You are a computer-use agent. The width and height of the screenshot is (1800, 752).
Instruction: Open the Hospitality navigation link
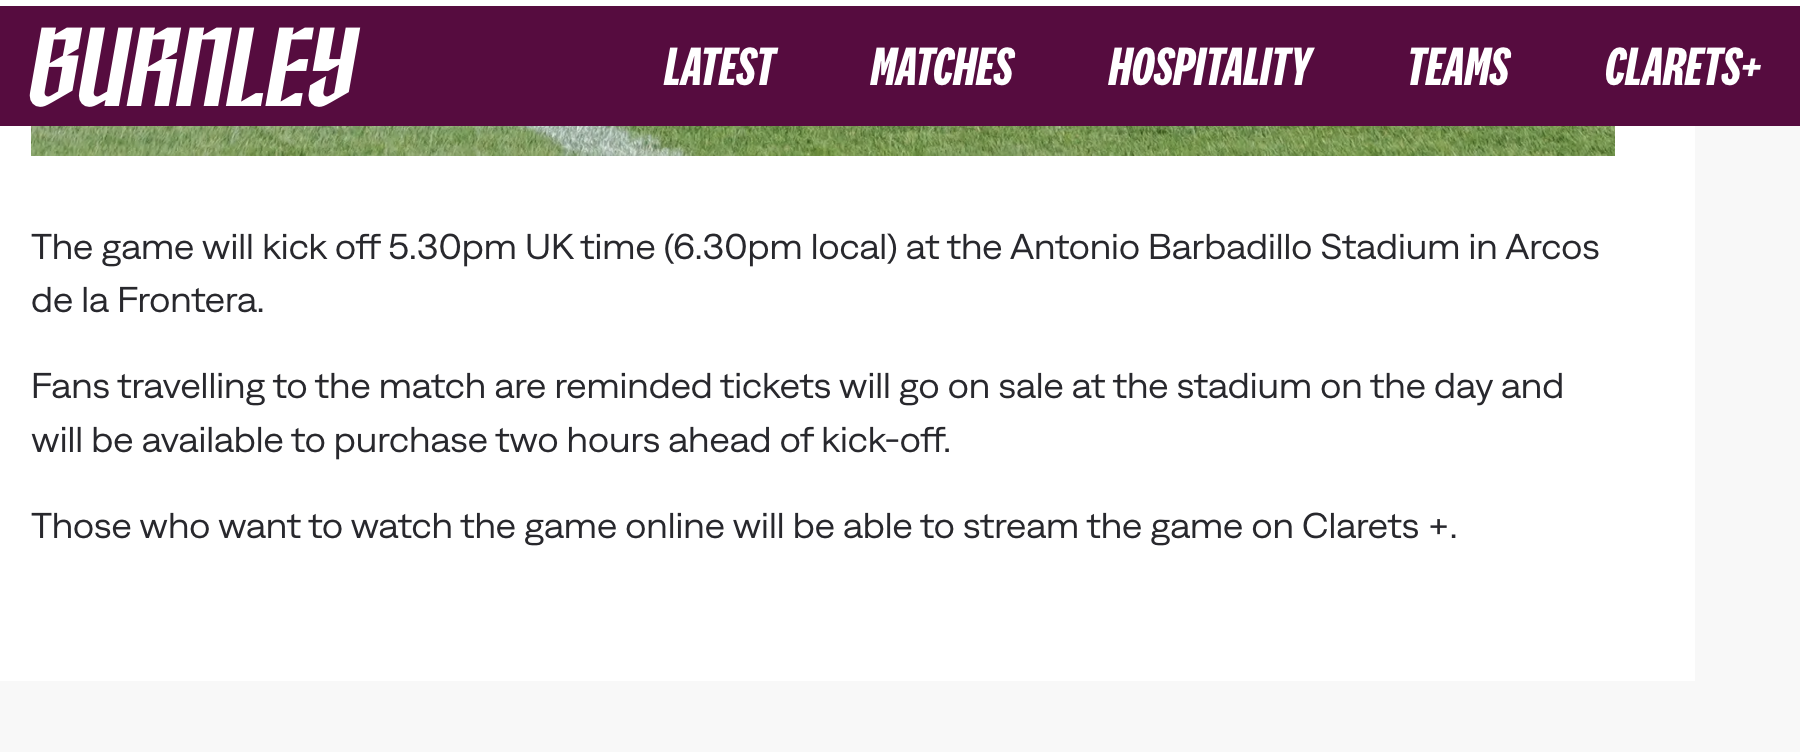pos(1210,68)
